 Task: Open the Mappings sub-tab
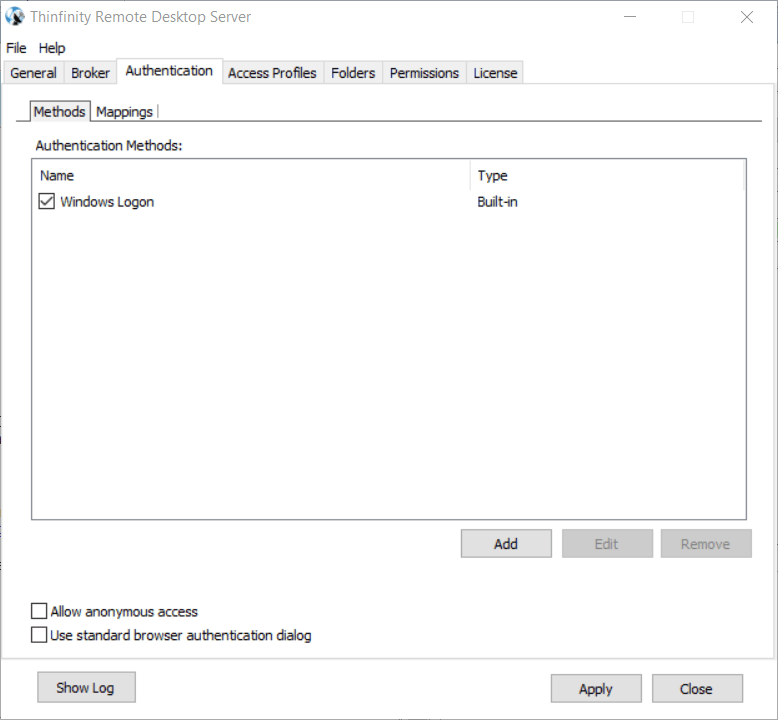[125, 112]
